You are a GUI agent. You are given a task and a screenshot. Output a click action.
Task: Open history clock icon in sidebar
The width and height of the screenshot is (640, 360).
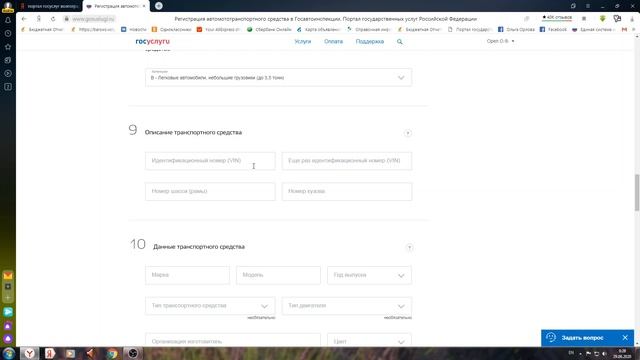coord(8,33)
